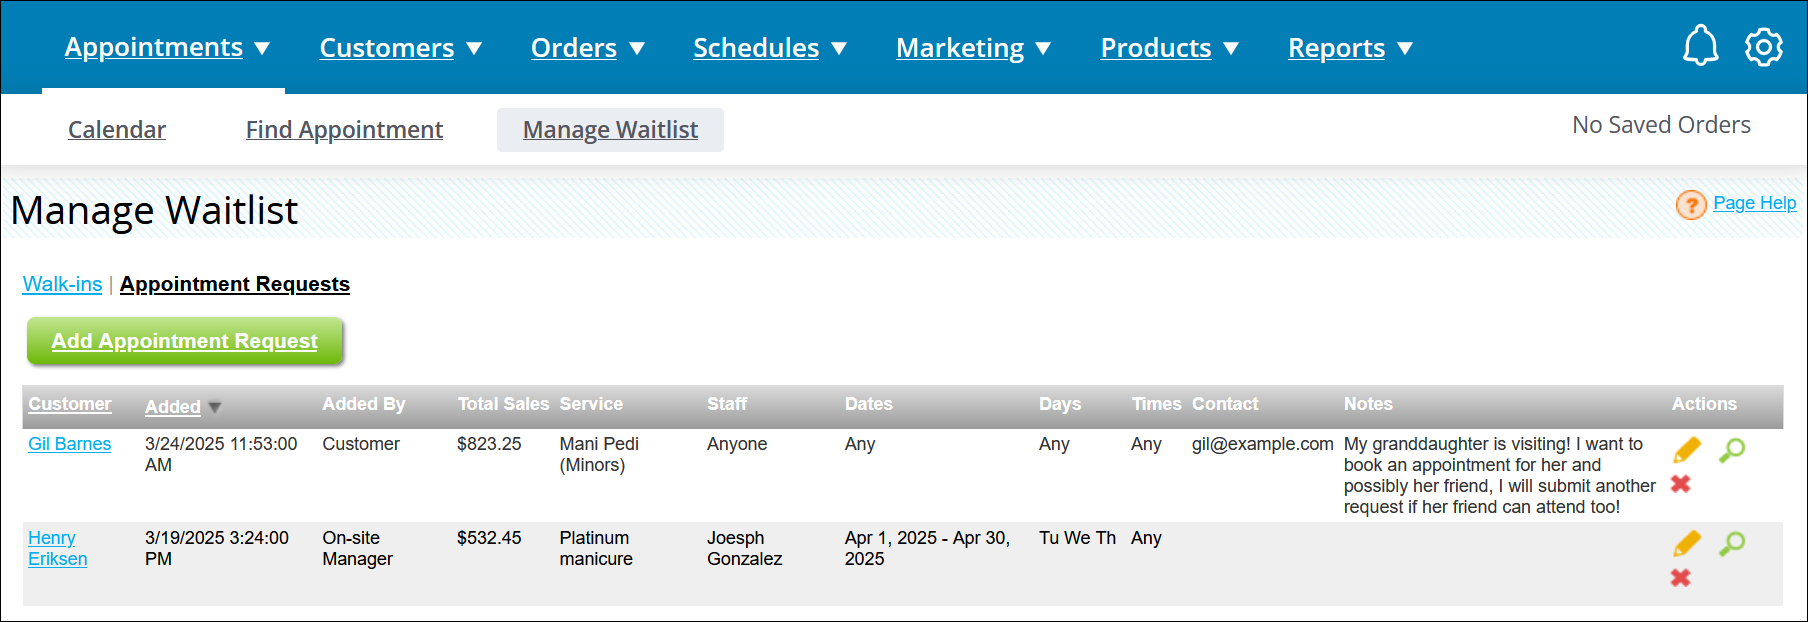Open the Products menu

coord(1156,47)
